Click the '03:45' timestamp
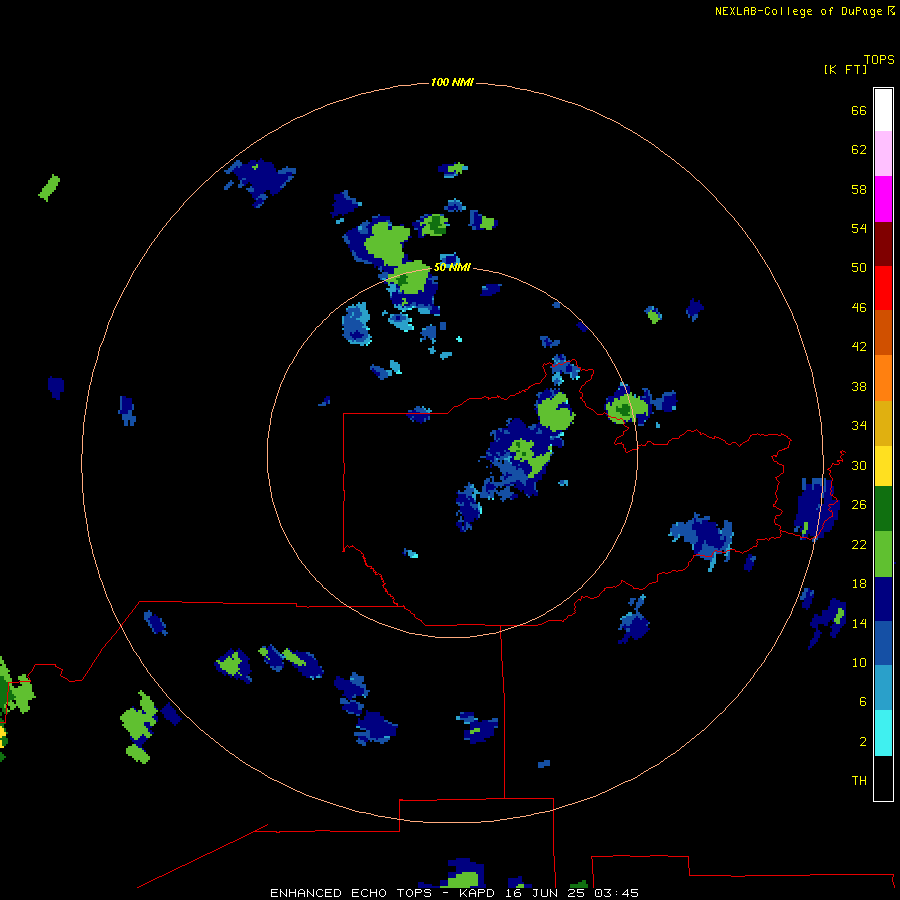This screenshot has height=900, width=900. [616, 893]
